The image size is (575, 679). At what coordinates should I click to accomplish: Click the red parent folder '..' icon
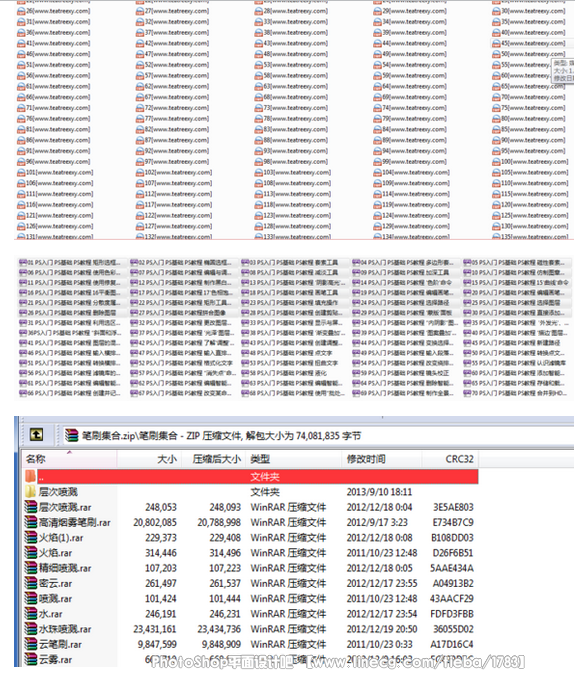coord(30,476)
